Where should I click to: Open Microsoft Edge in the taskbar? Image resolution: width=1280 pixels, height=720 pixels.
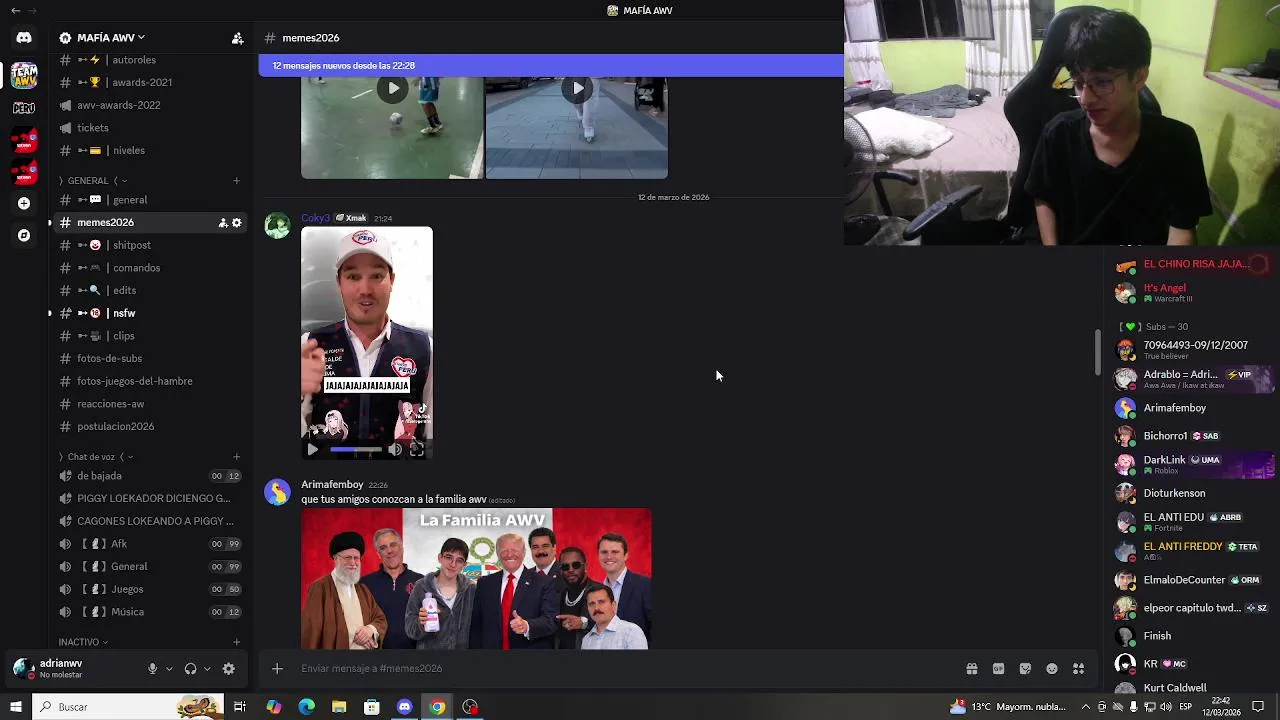click(x=306, y=707)
